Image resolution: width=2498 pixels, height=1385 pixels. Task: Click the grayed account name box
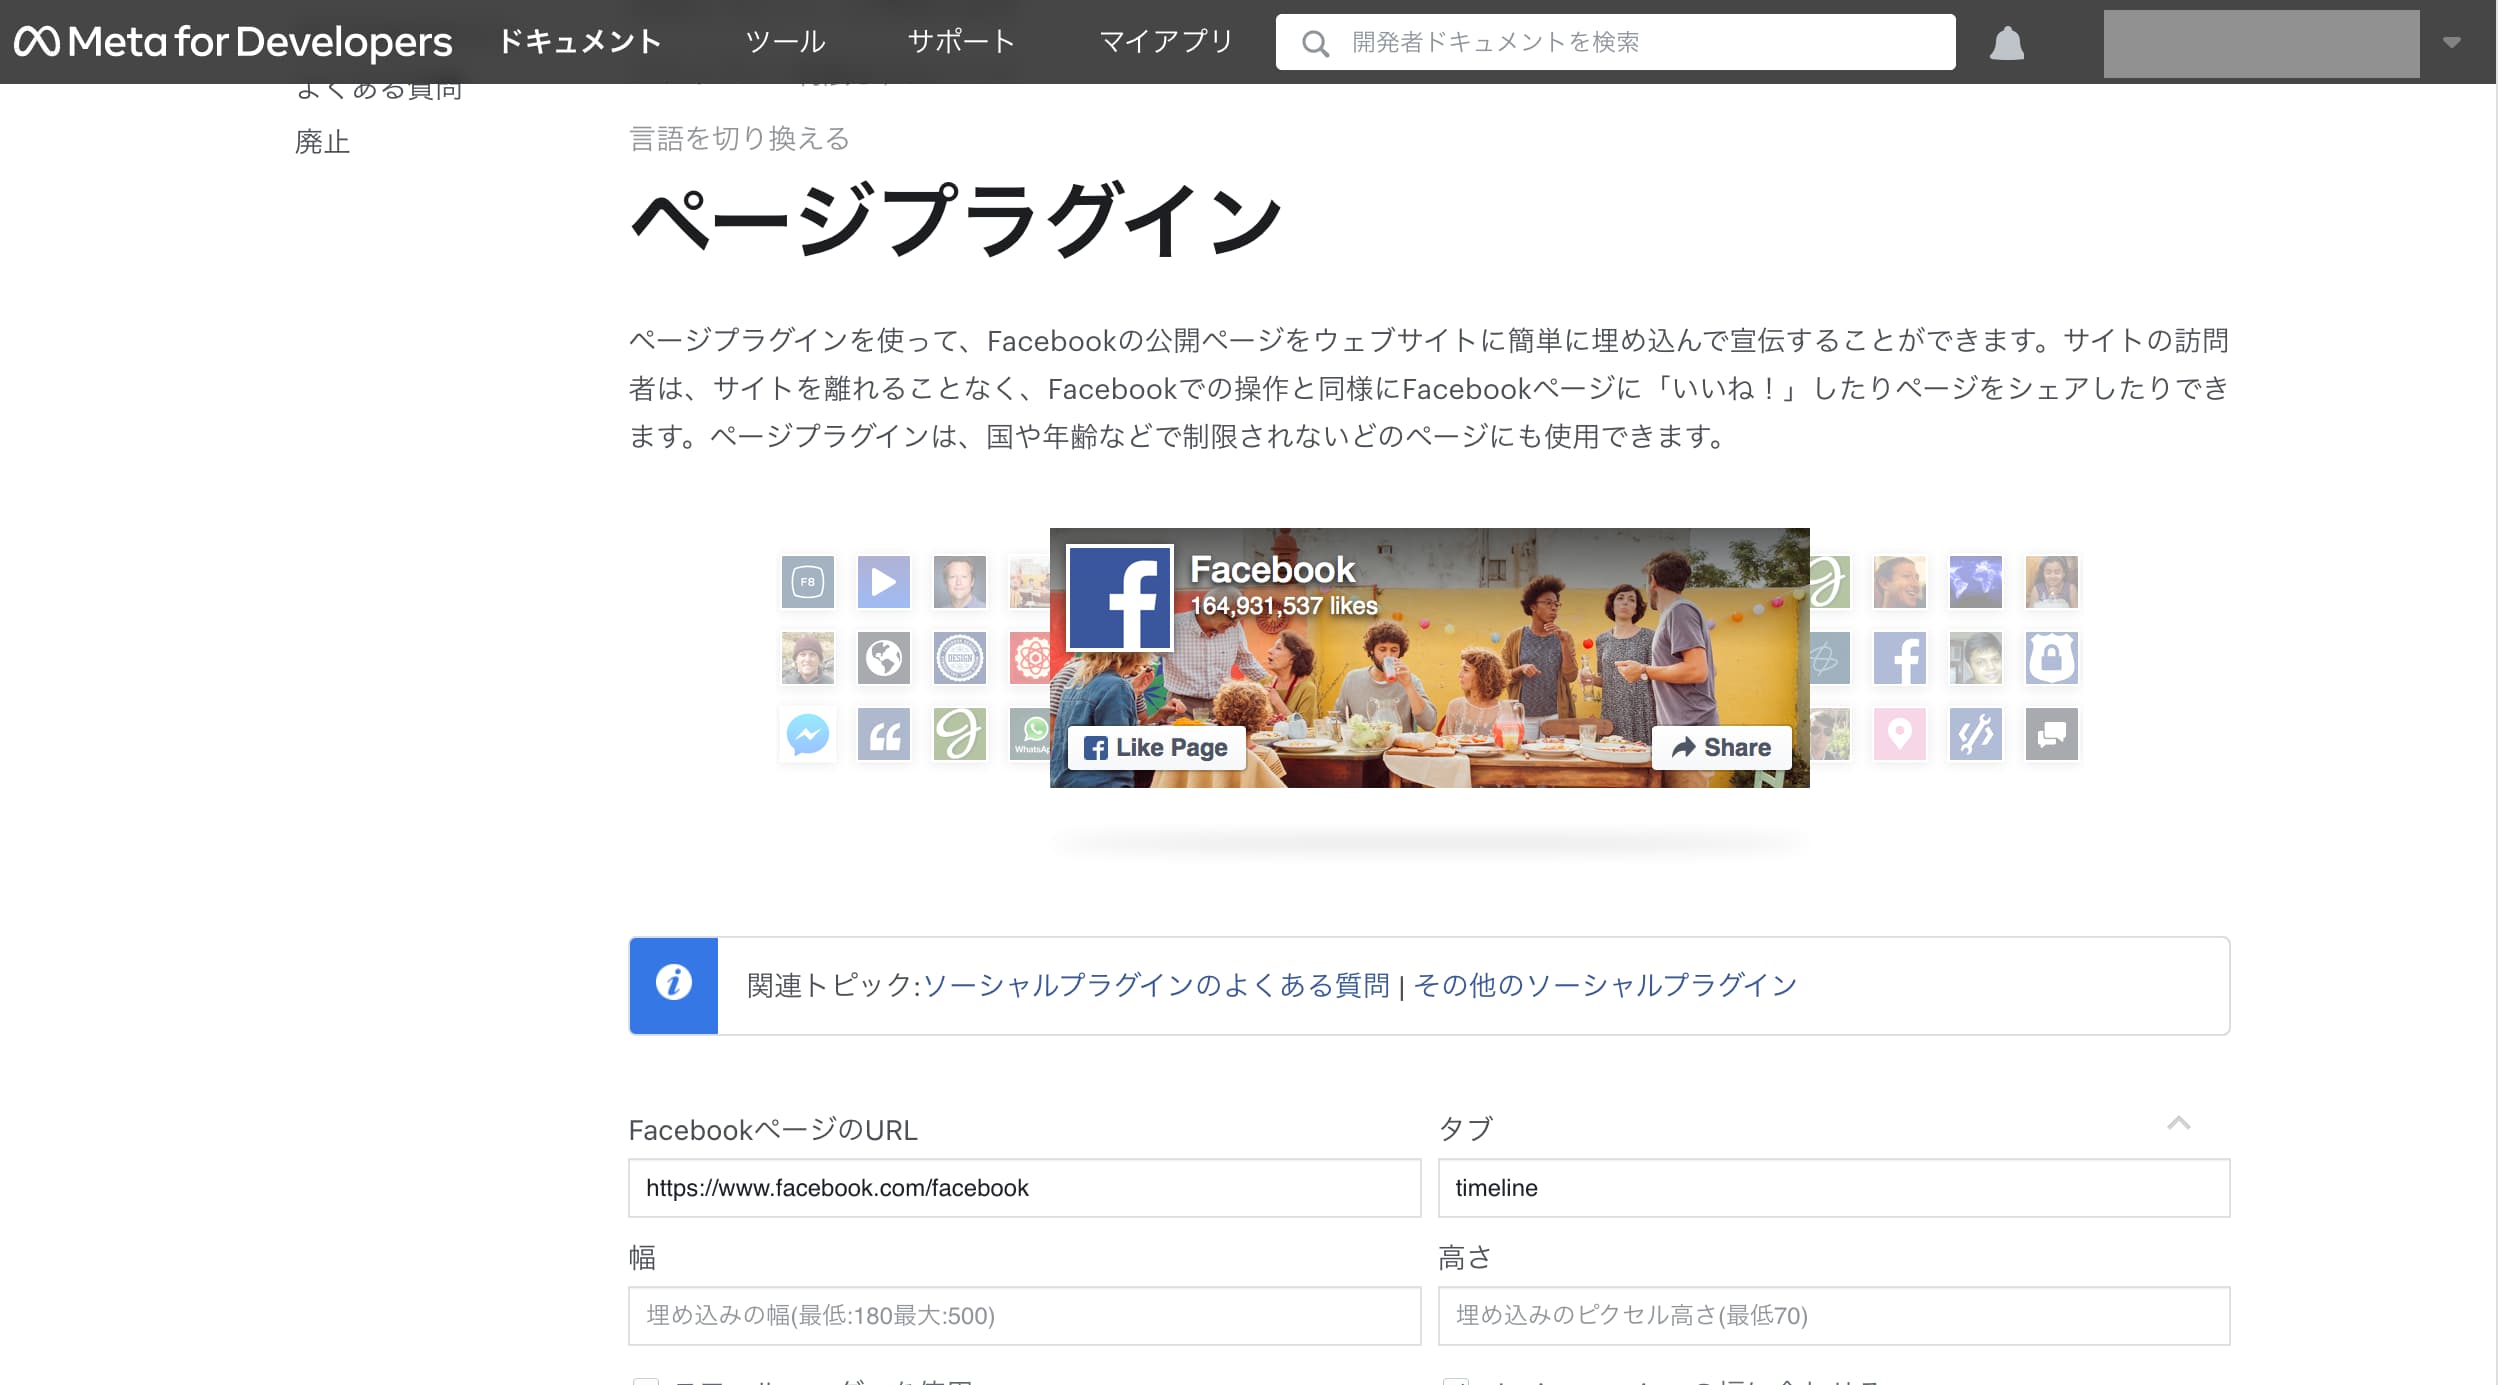(2261, 43)
